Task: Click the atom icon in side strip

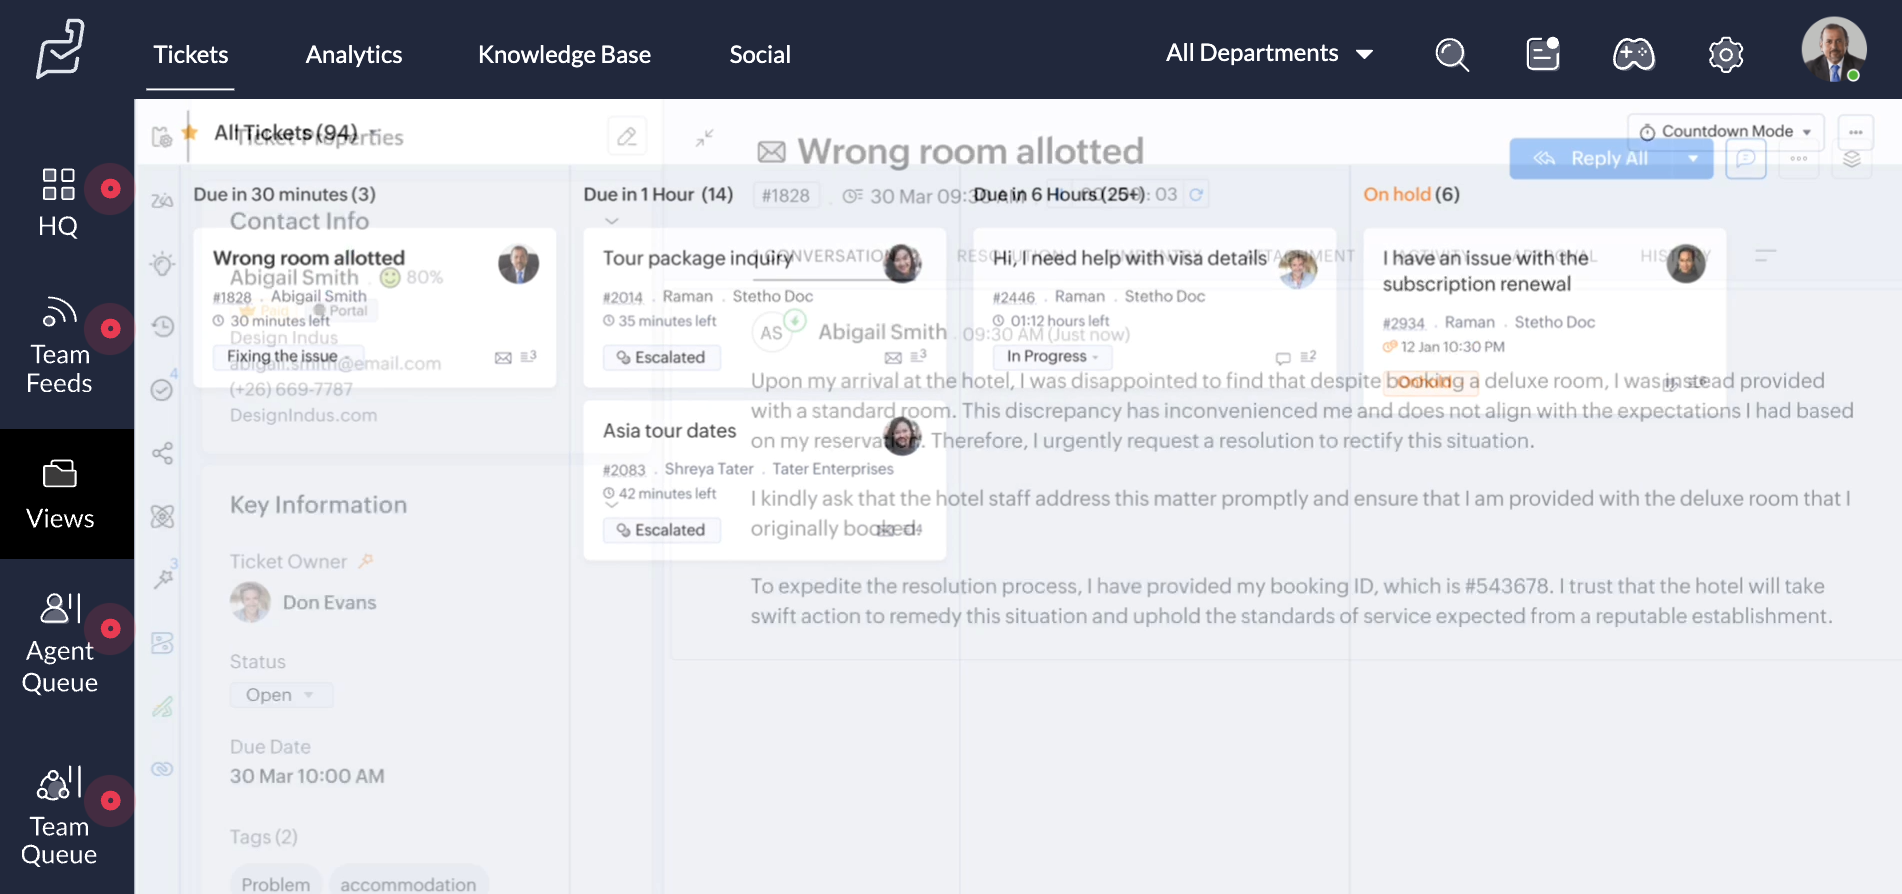Action: [162, 516]
